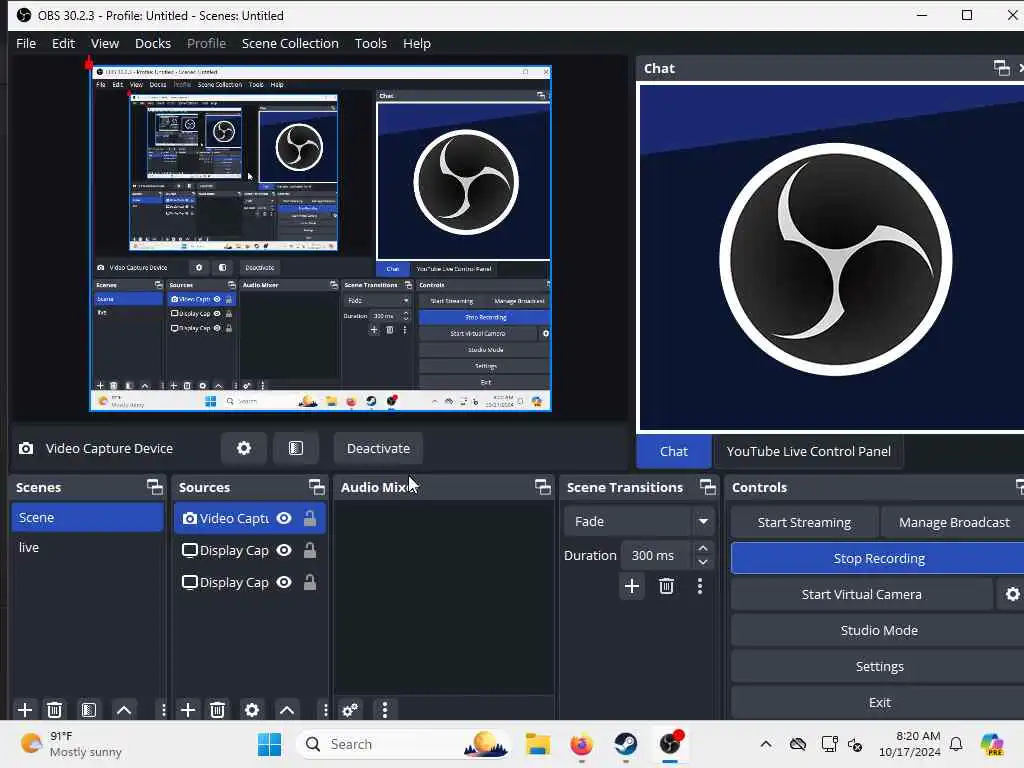Open Sources toolbar overflow three-dot menu
This screenshot has width=1024, height=768.
click(x=325, y=709)
